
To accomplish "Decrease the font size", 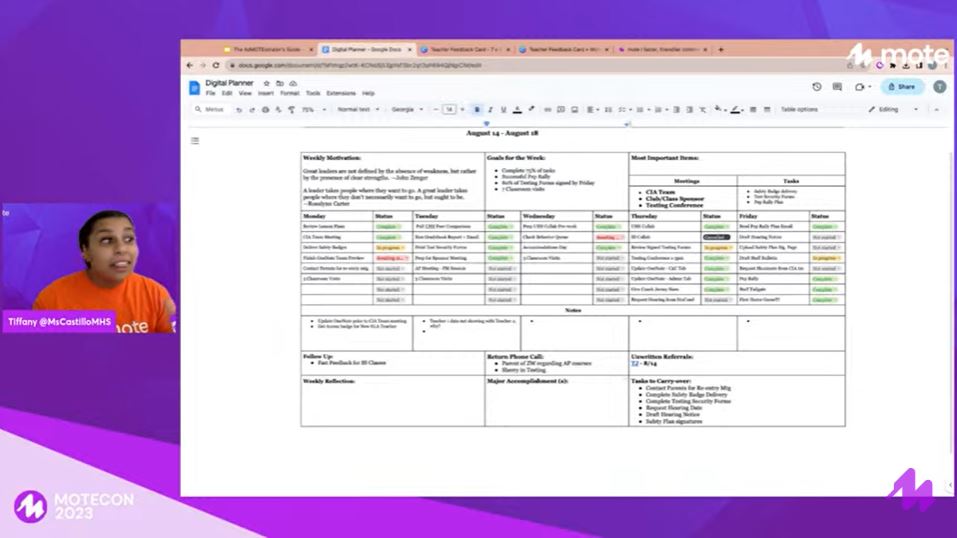I will click(436, 110).
